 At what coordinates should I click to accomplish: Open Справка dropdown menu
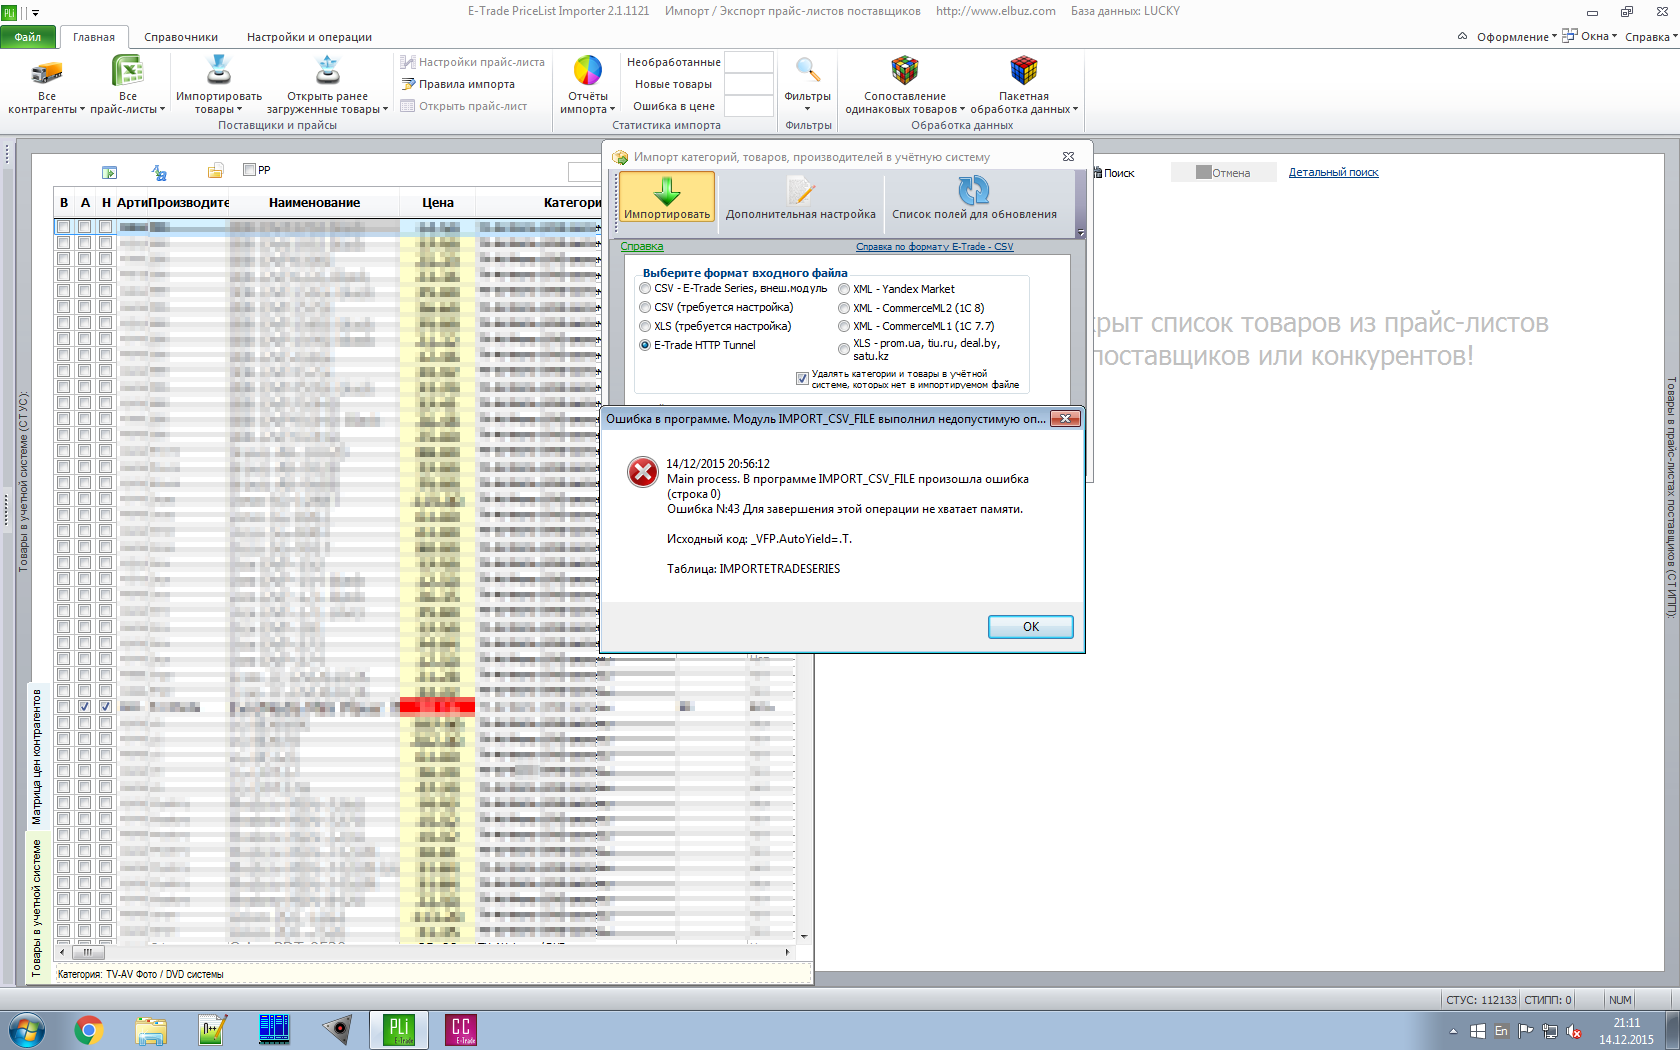(1651, 37)
